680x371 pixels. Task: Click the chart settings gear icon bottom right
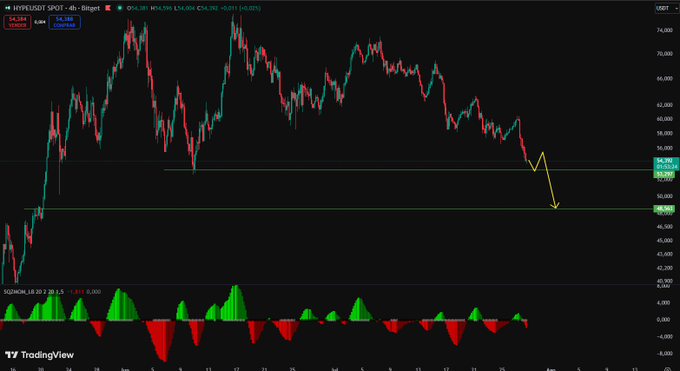[x=667, y=369]
